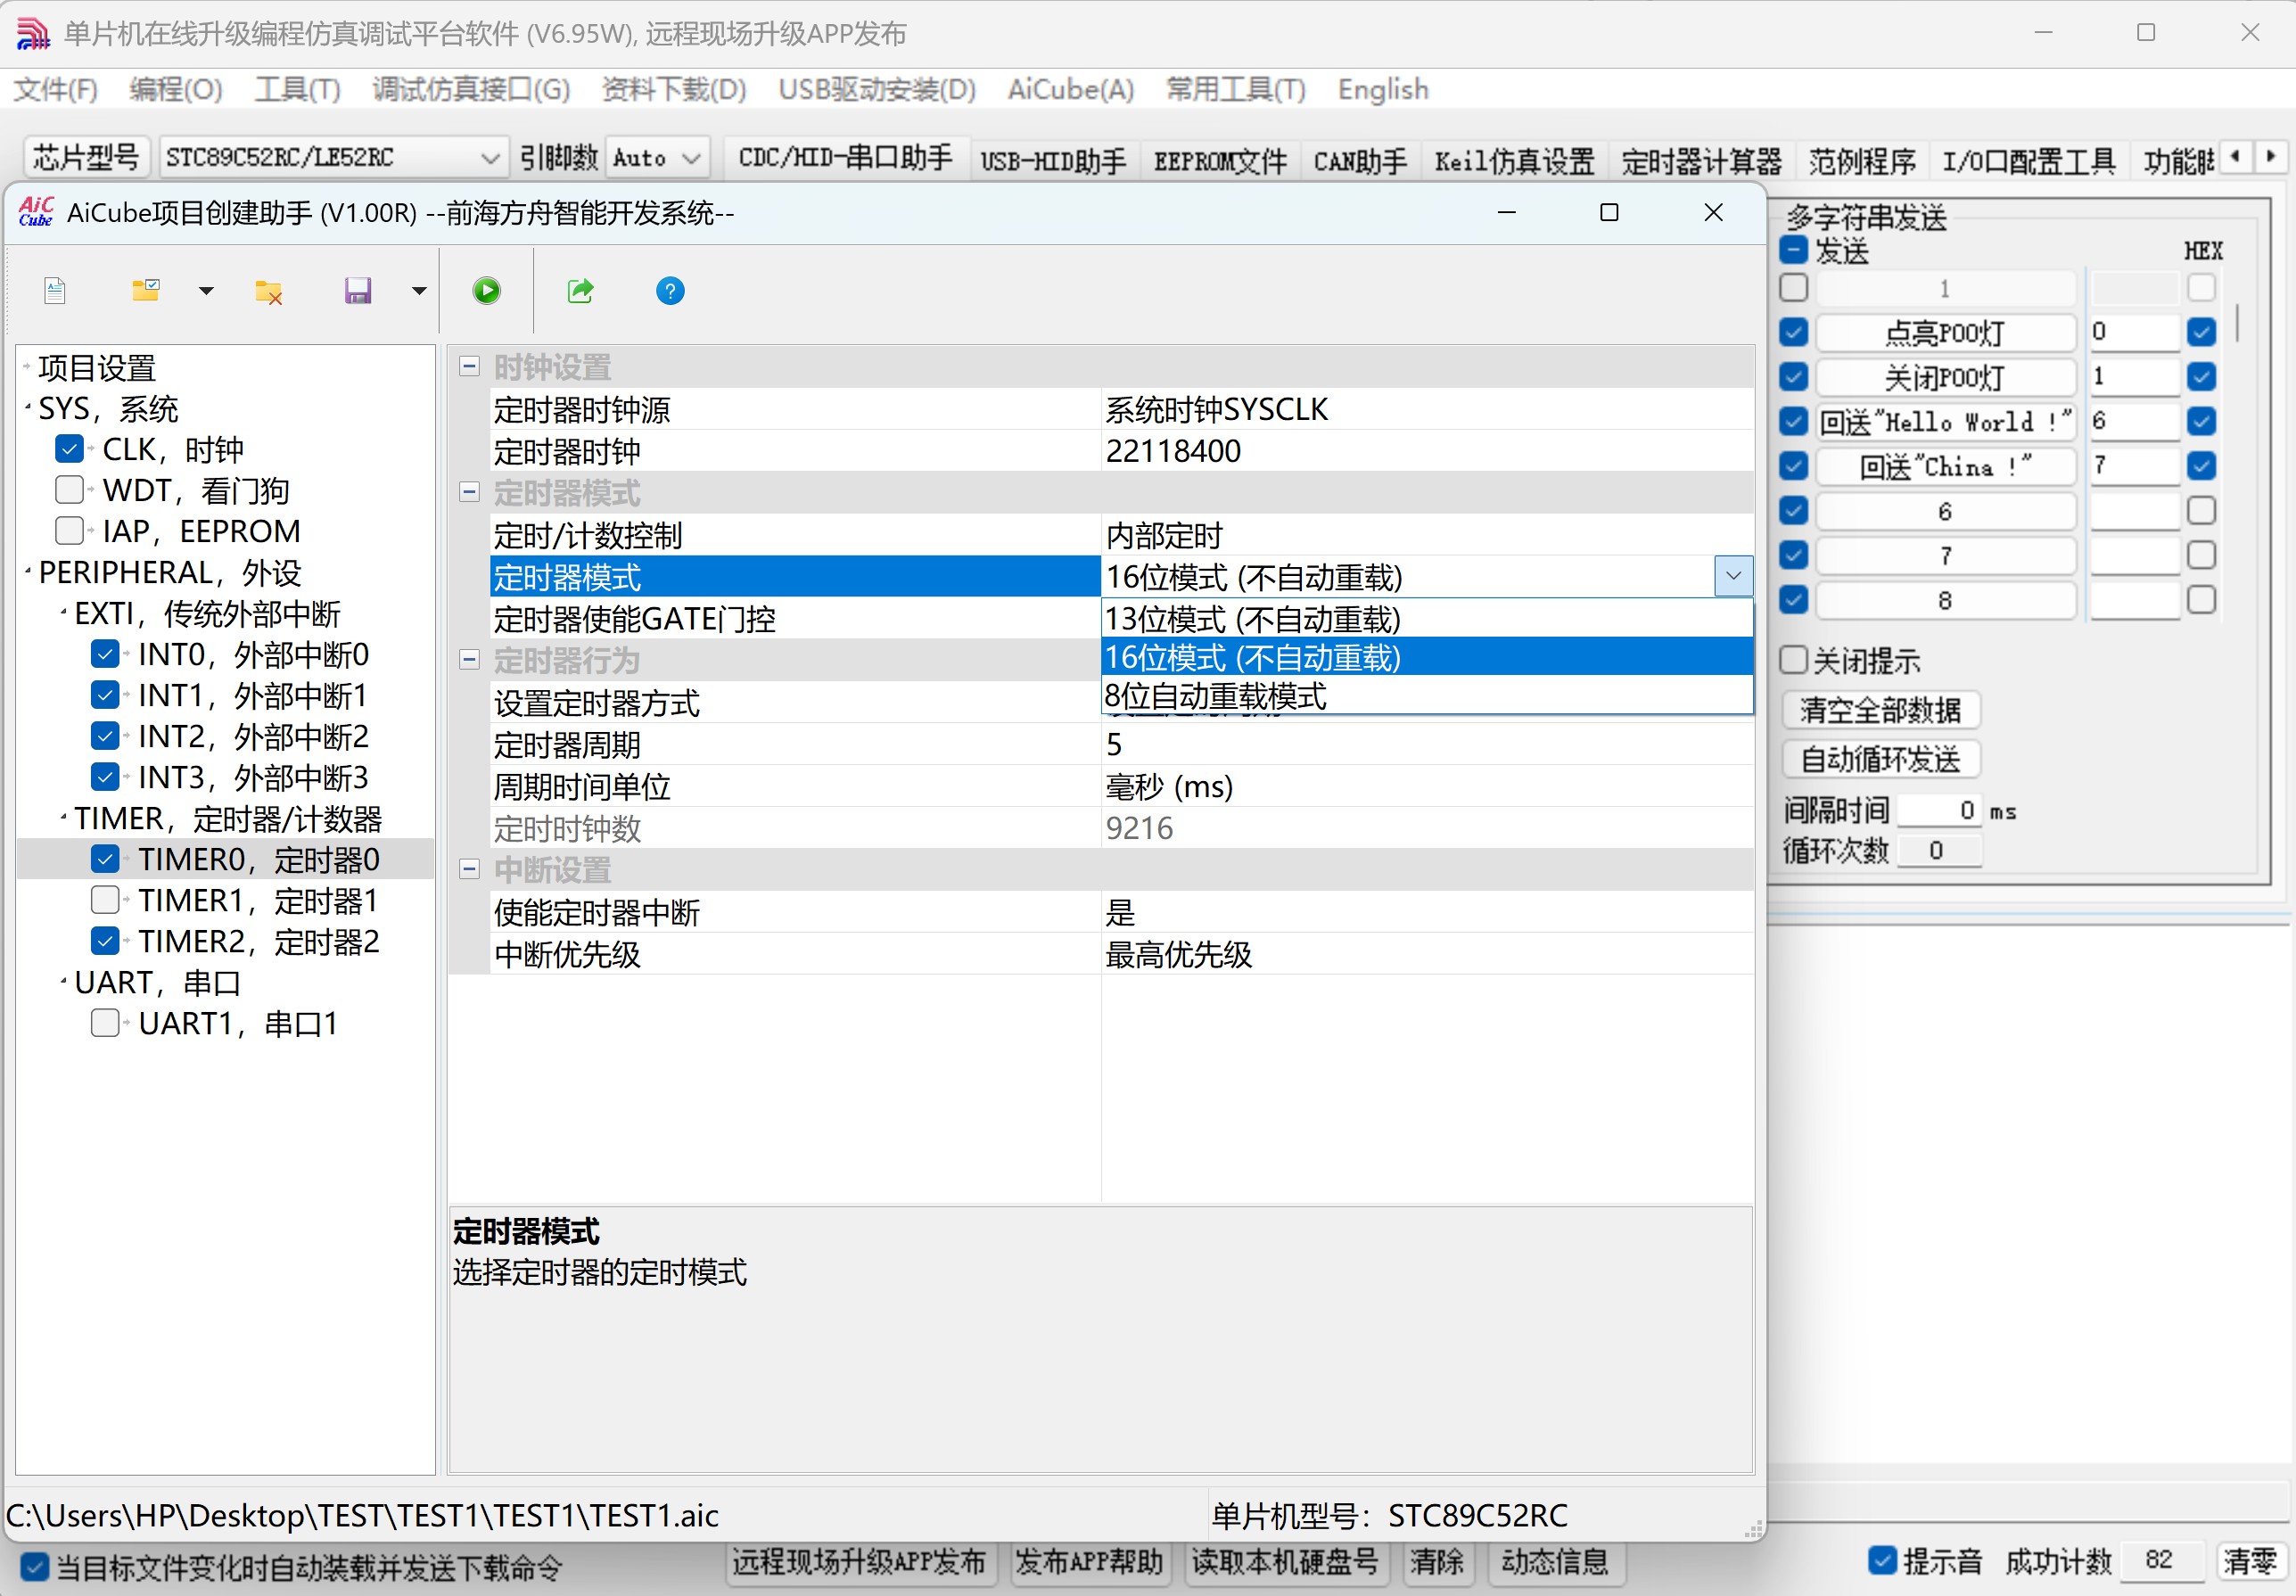Click the 循环次数 input field
The width and height of the screenshot is (2296, 1596).
tap(1939, 851)
